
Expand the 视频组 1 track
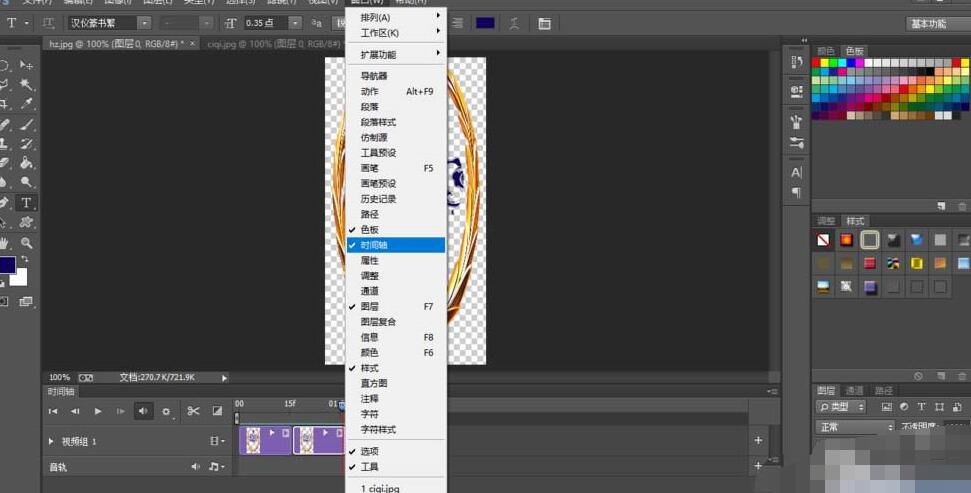click(51, 441)
